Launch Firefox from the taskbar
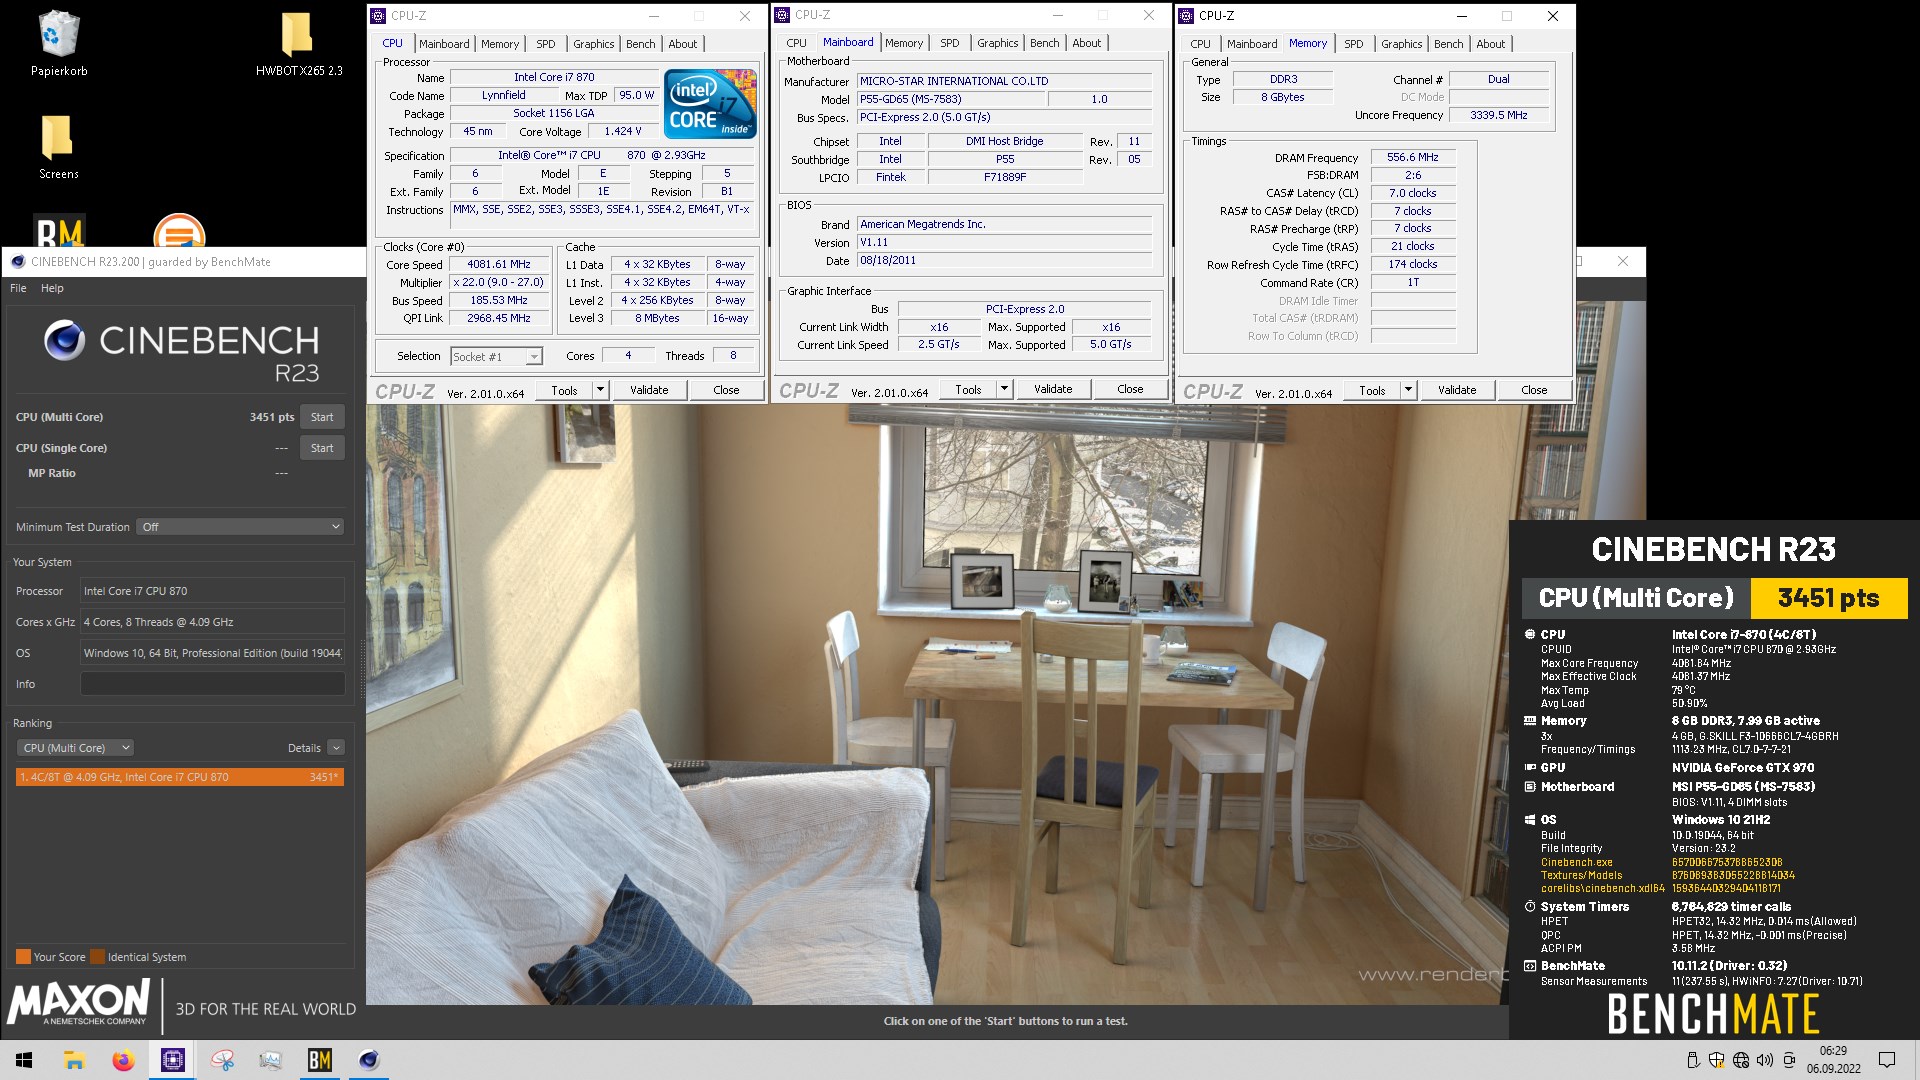This screenshot has width=1920, height=1080. pyautogui.click(x=123, y=1060)
